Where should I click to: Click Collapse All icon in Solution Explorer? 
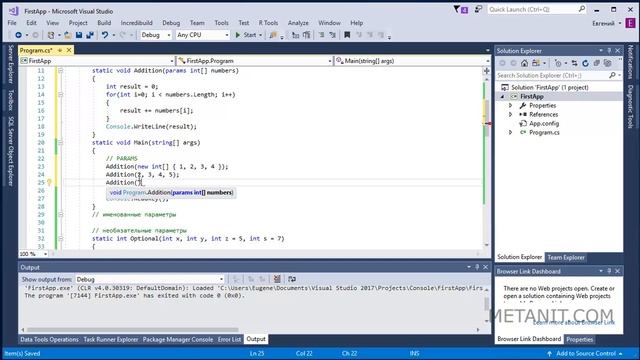coord(596,63)
